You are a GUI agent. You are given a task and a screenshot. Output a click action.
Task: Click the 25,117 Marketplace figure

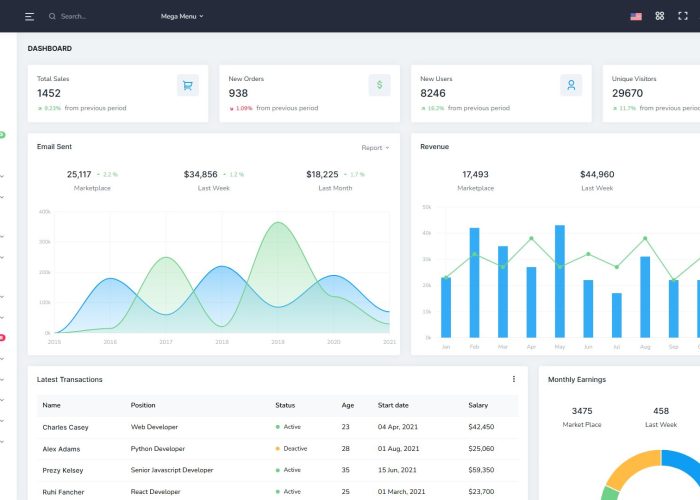click(79, 175)
